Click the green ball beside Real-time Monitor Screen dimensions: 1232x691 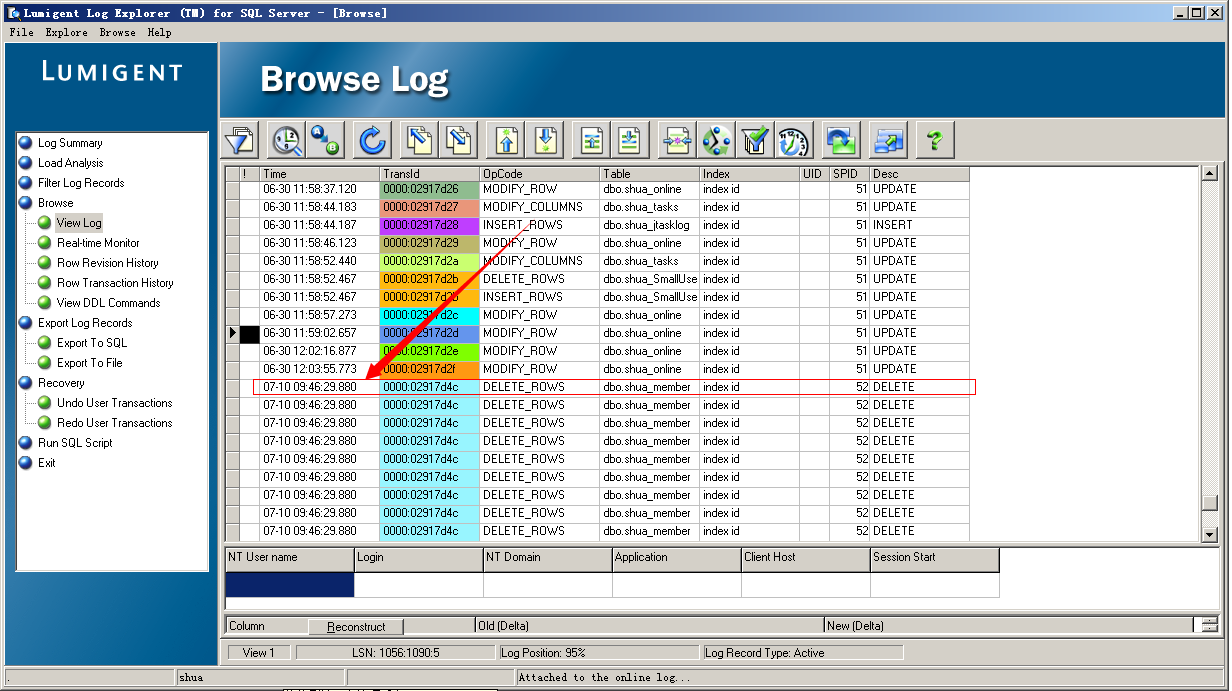click(45, 243)
